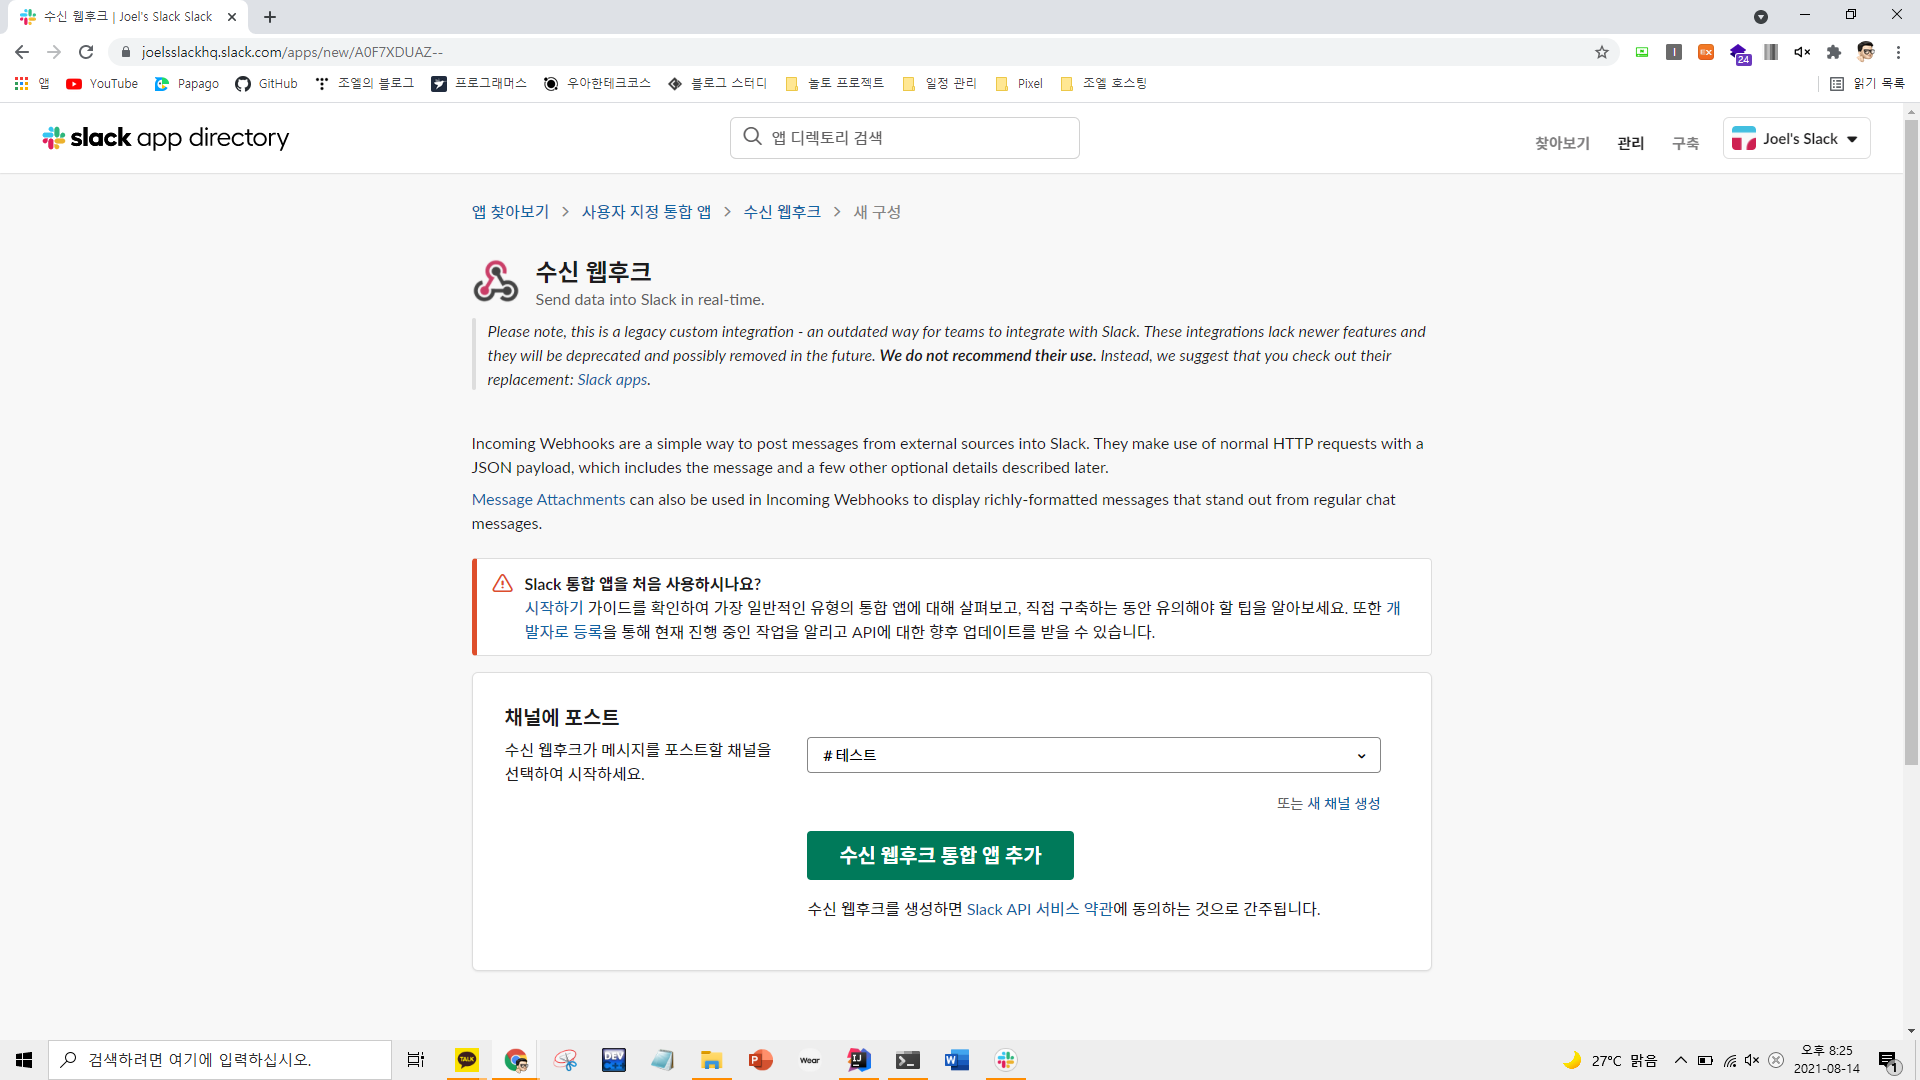The image size is (1920, 1080).
Task: Open the PowerPoint taskbar icon
Action: pyautogui.click(x=761, y=1060)
